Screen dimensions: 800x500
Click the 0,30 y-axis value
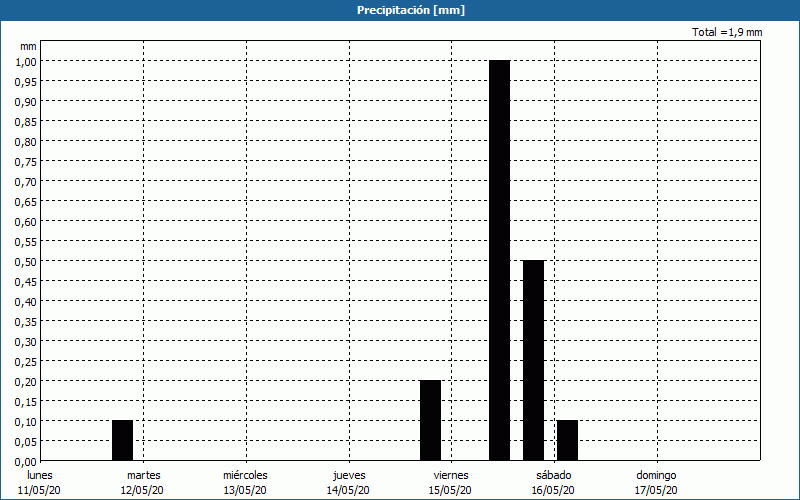tap(26, 341)
